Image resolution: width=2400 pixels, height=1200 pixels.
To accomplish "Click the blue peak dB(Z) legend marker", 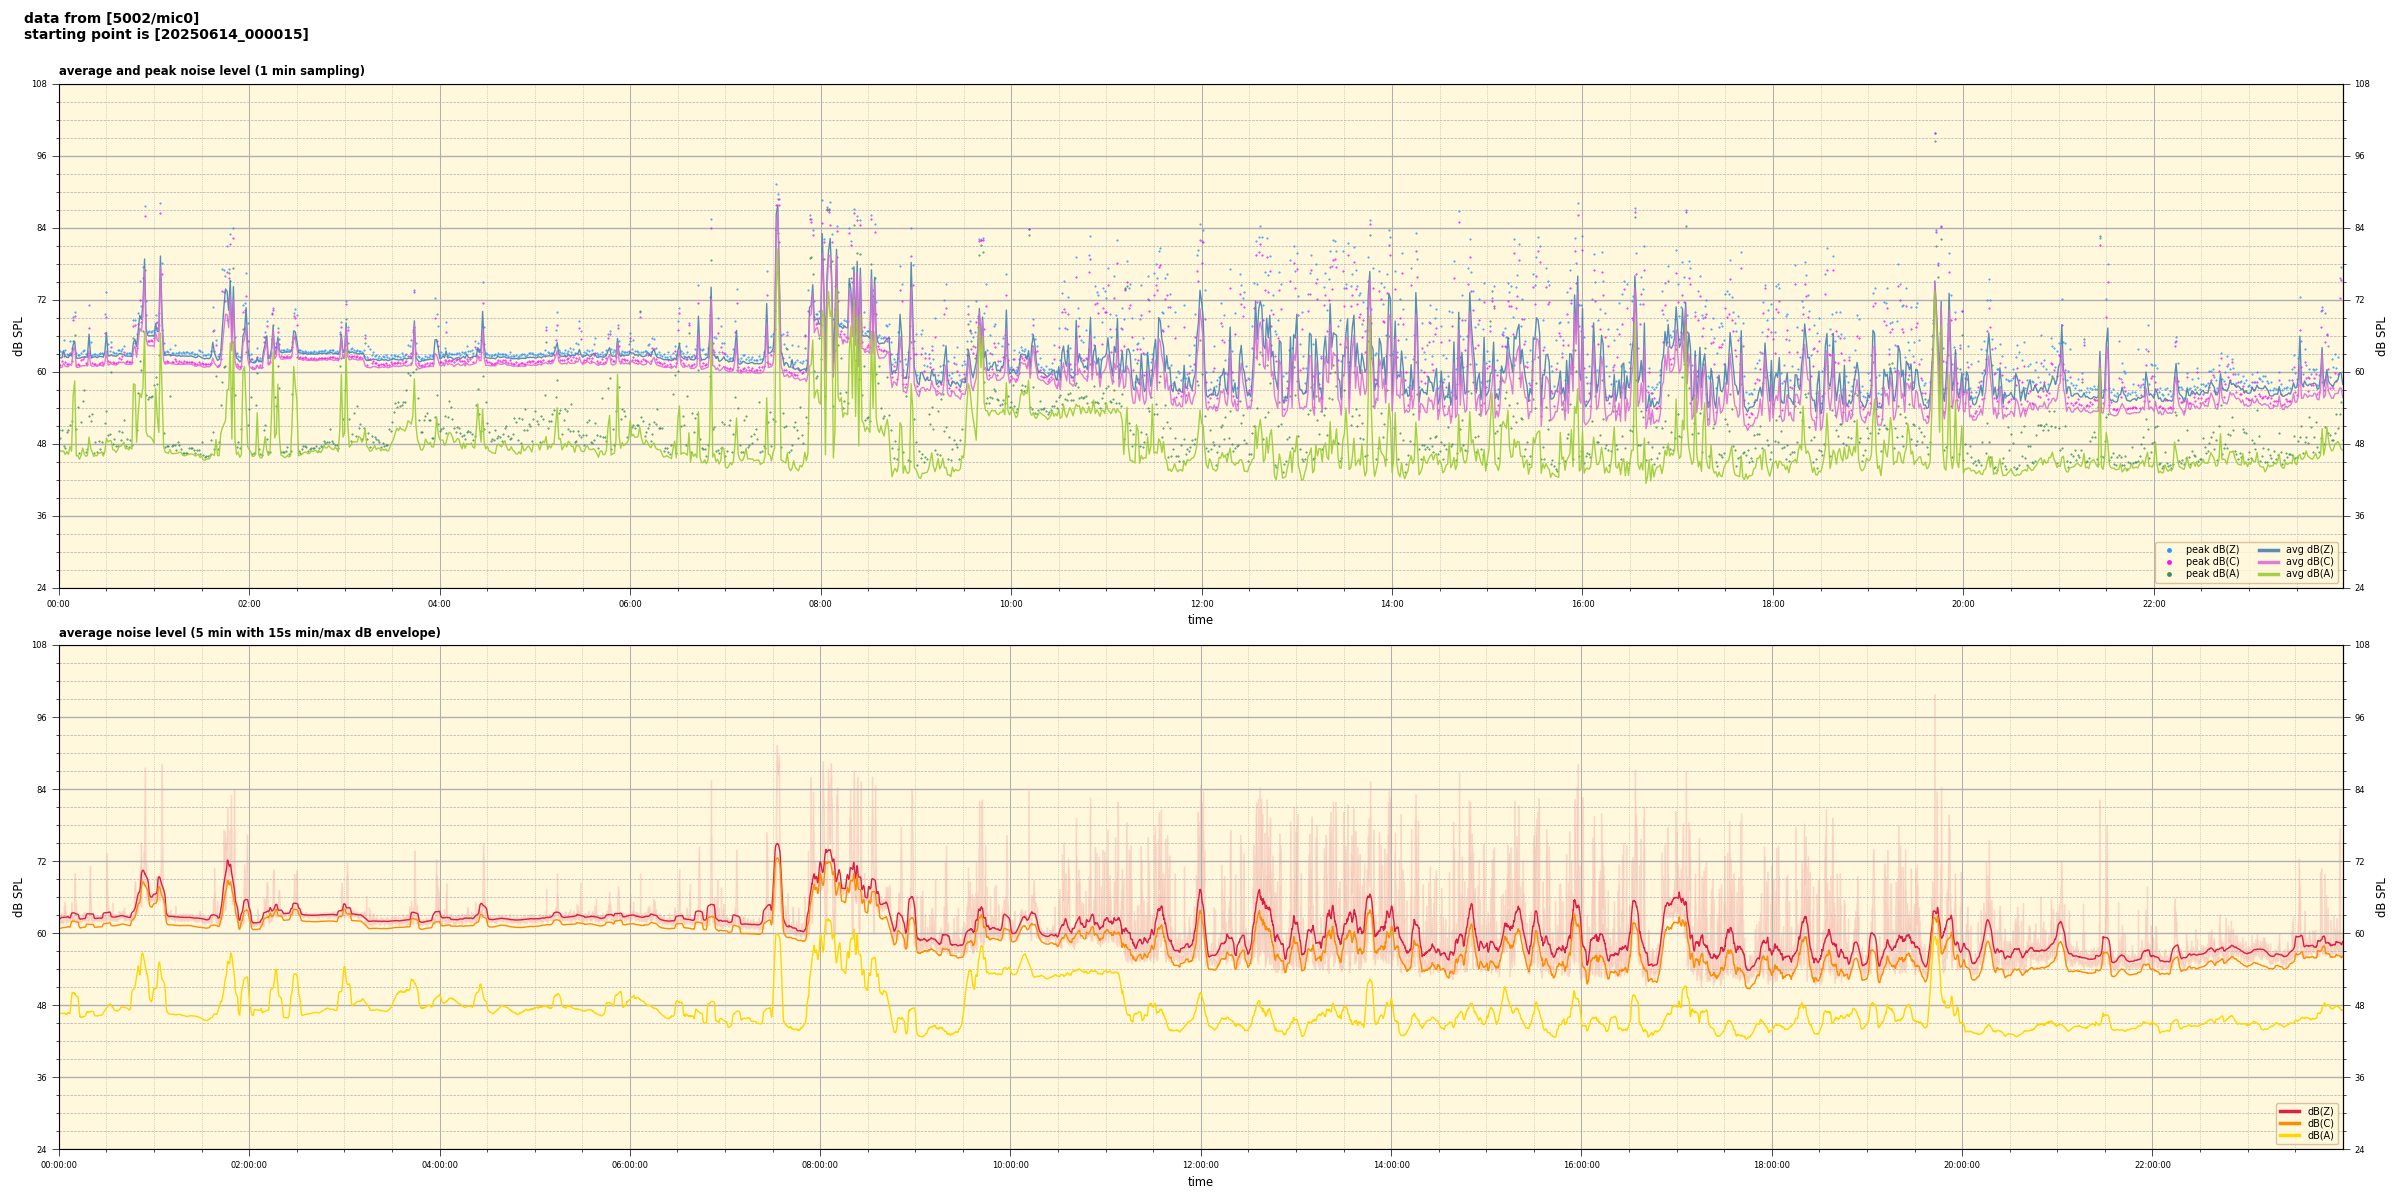I will coord(2169,550).
